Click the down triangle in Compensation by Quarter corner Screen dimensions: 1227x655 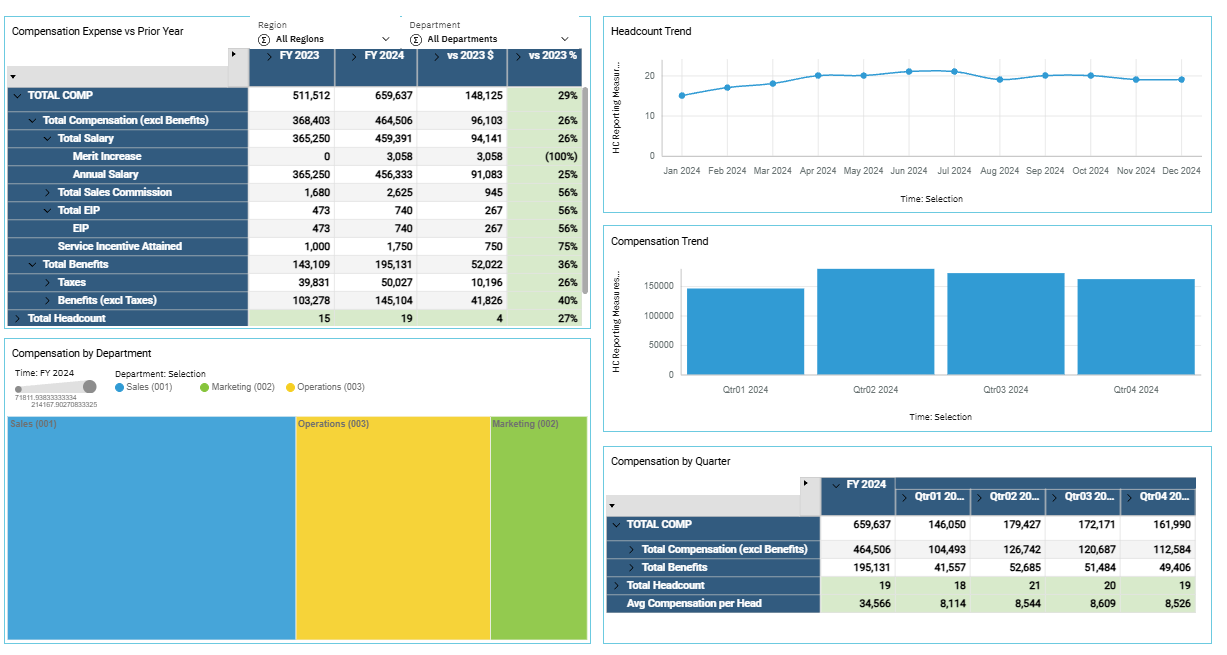(612, 506)
